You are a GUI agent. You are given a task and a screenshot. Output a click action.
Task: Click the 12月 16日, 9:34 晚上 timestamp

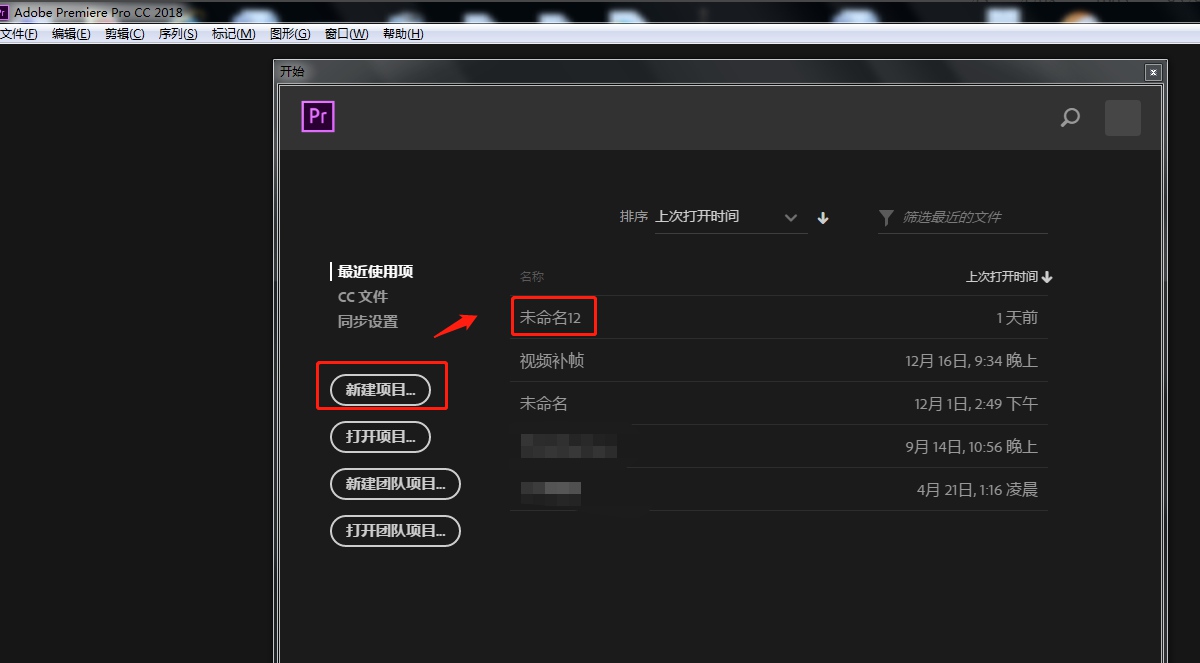972,361
